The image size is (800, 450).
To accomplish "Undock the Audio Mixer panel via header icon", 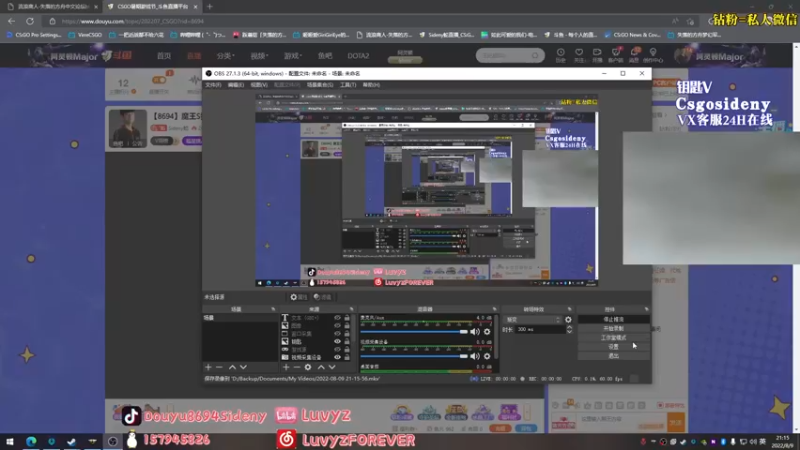I will point(494,309).
